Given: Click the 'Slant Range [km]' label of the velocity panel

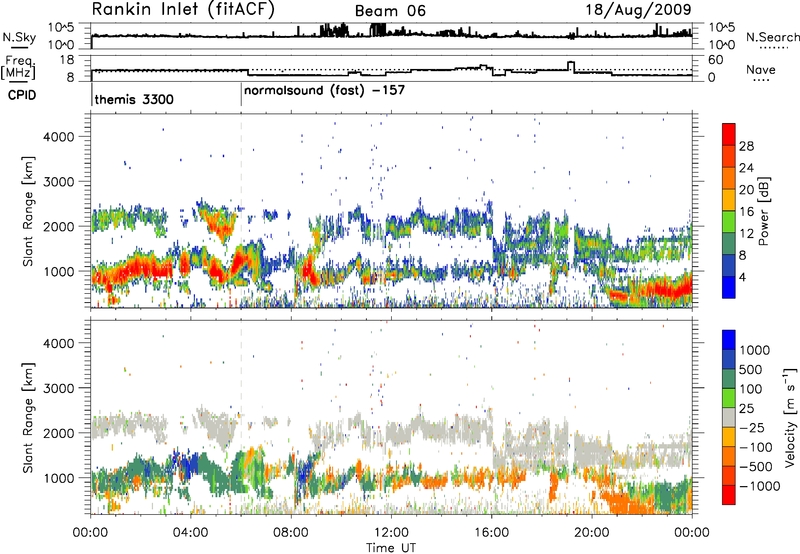Looking at the screenshot, I should point(28,417).
